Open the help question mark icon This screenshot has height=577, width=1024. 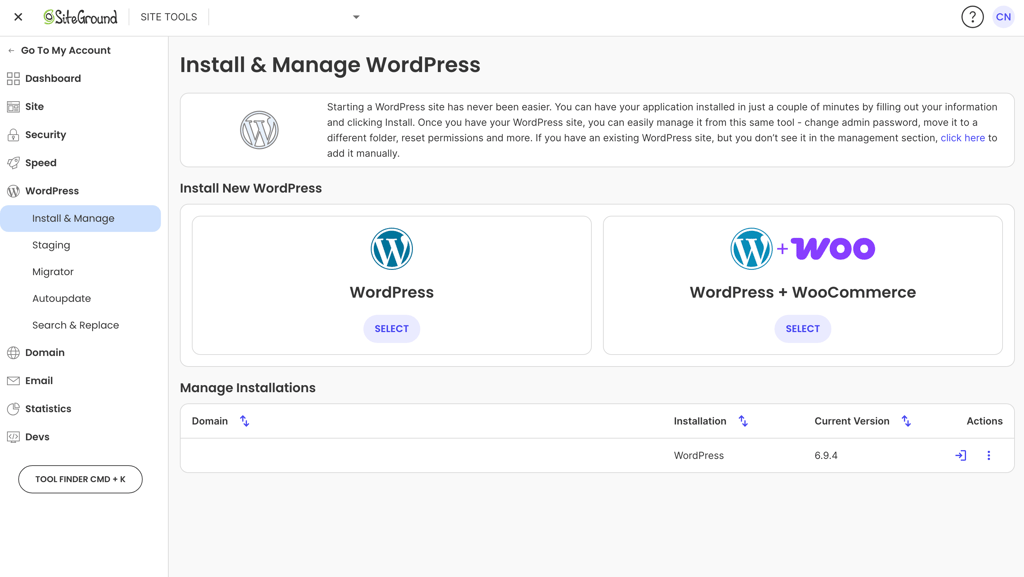click(972, 17)
